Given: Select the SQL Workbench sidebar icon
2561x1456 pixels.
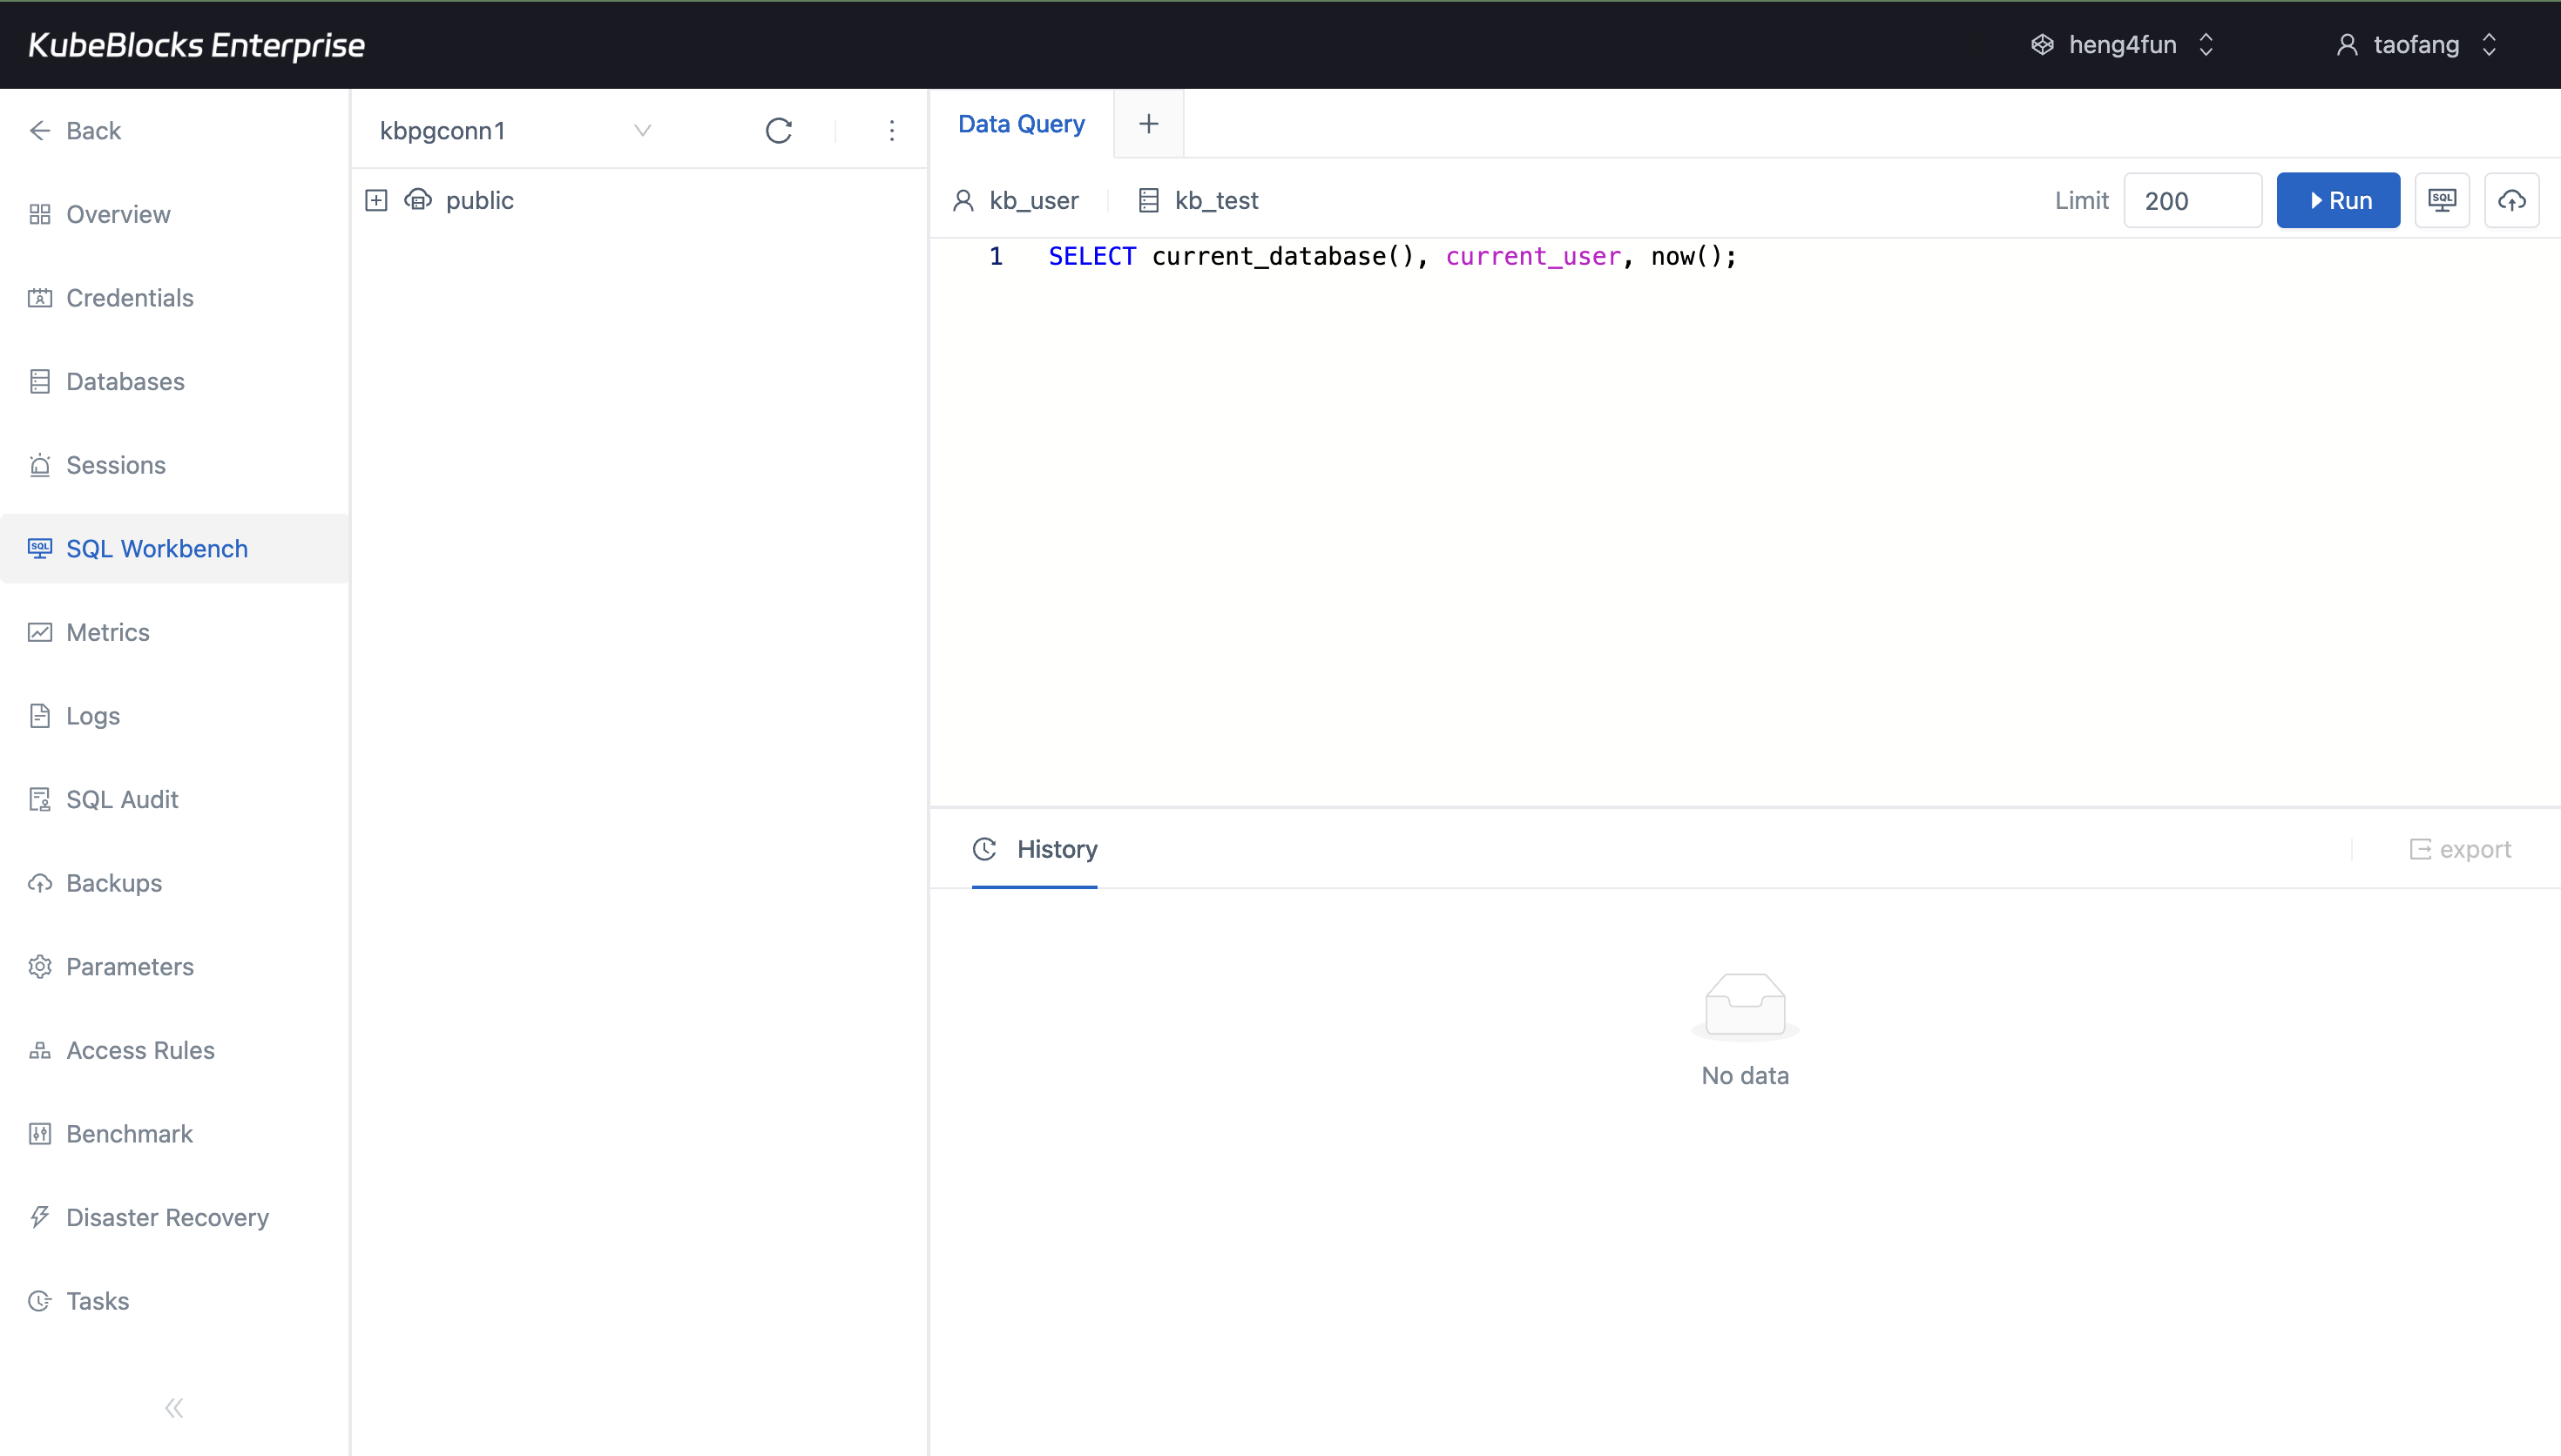Looking at the screenshot, I should [x=40, y=548].
